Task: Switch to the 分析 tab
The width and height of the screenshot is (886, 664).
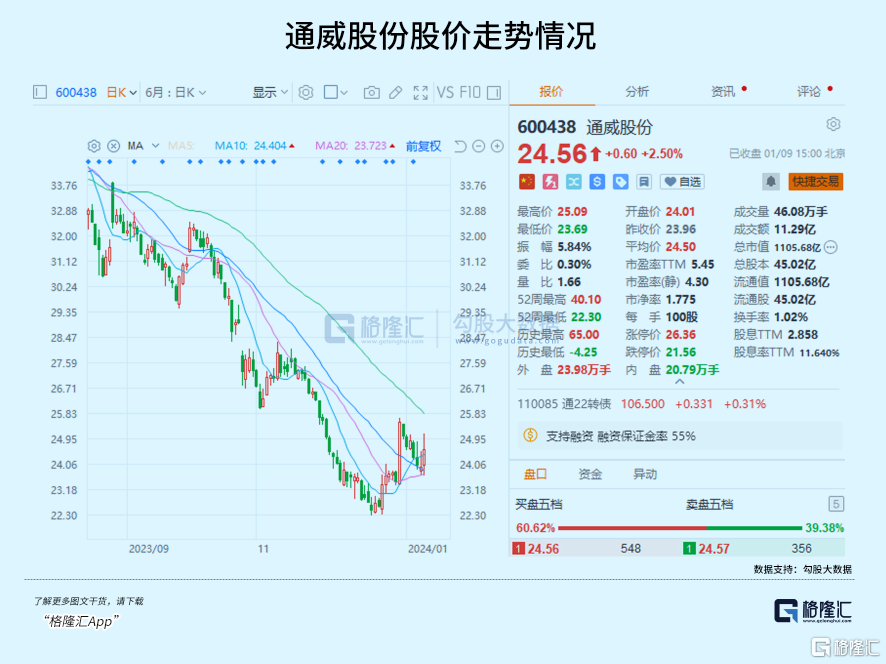Action: (637, 92)
